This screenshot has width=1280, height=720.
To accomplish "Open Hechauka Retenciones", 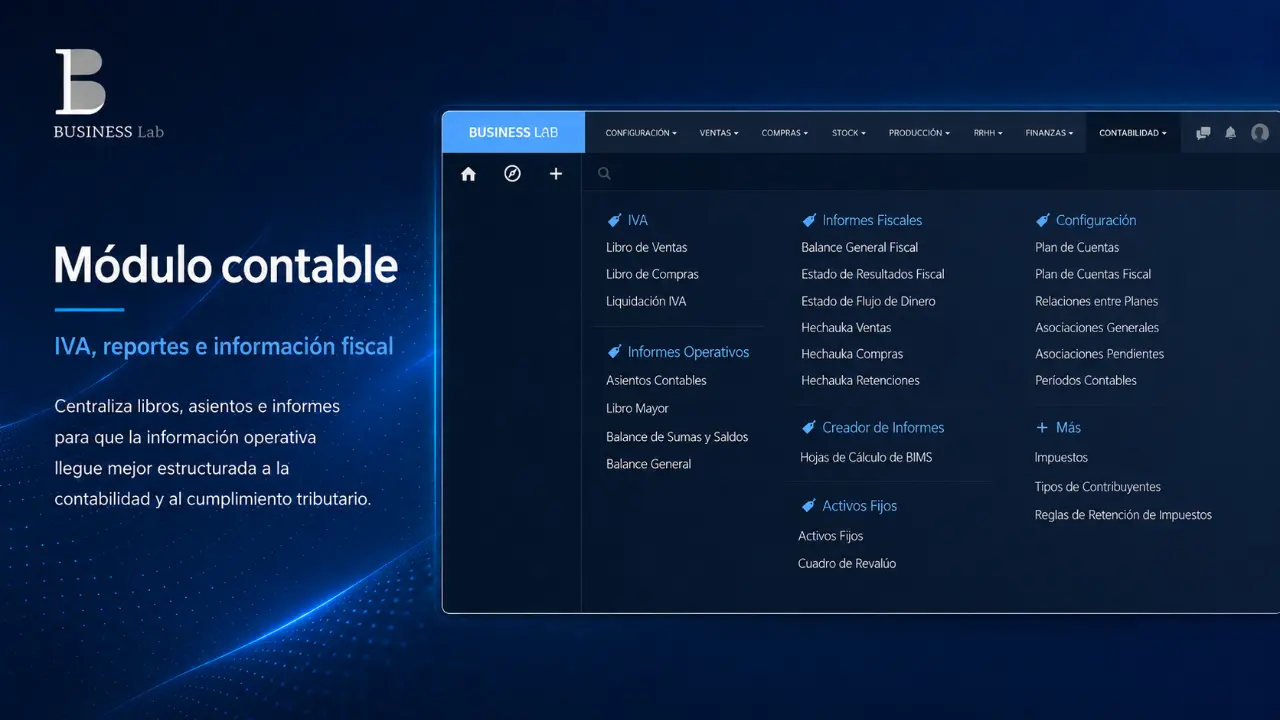I will [860, 380].
